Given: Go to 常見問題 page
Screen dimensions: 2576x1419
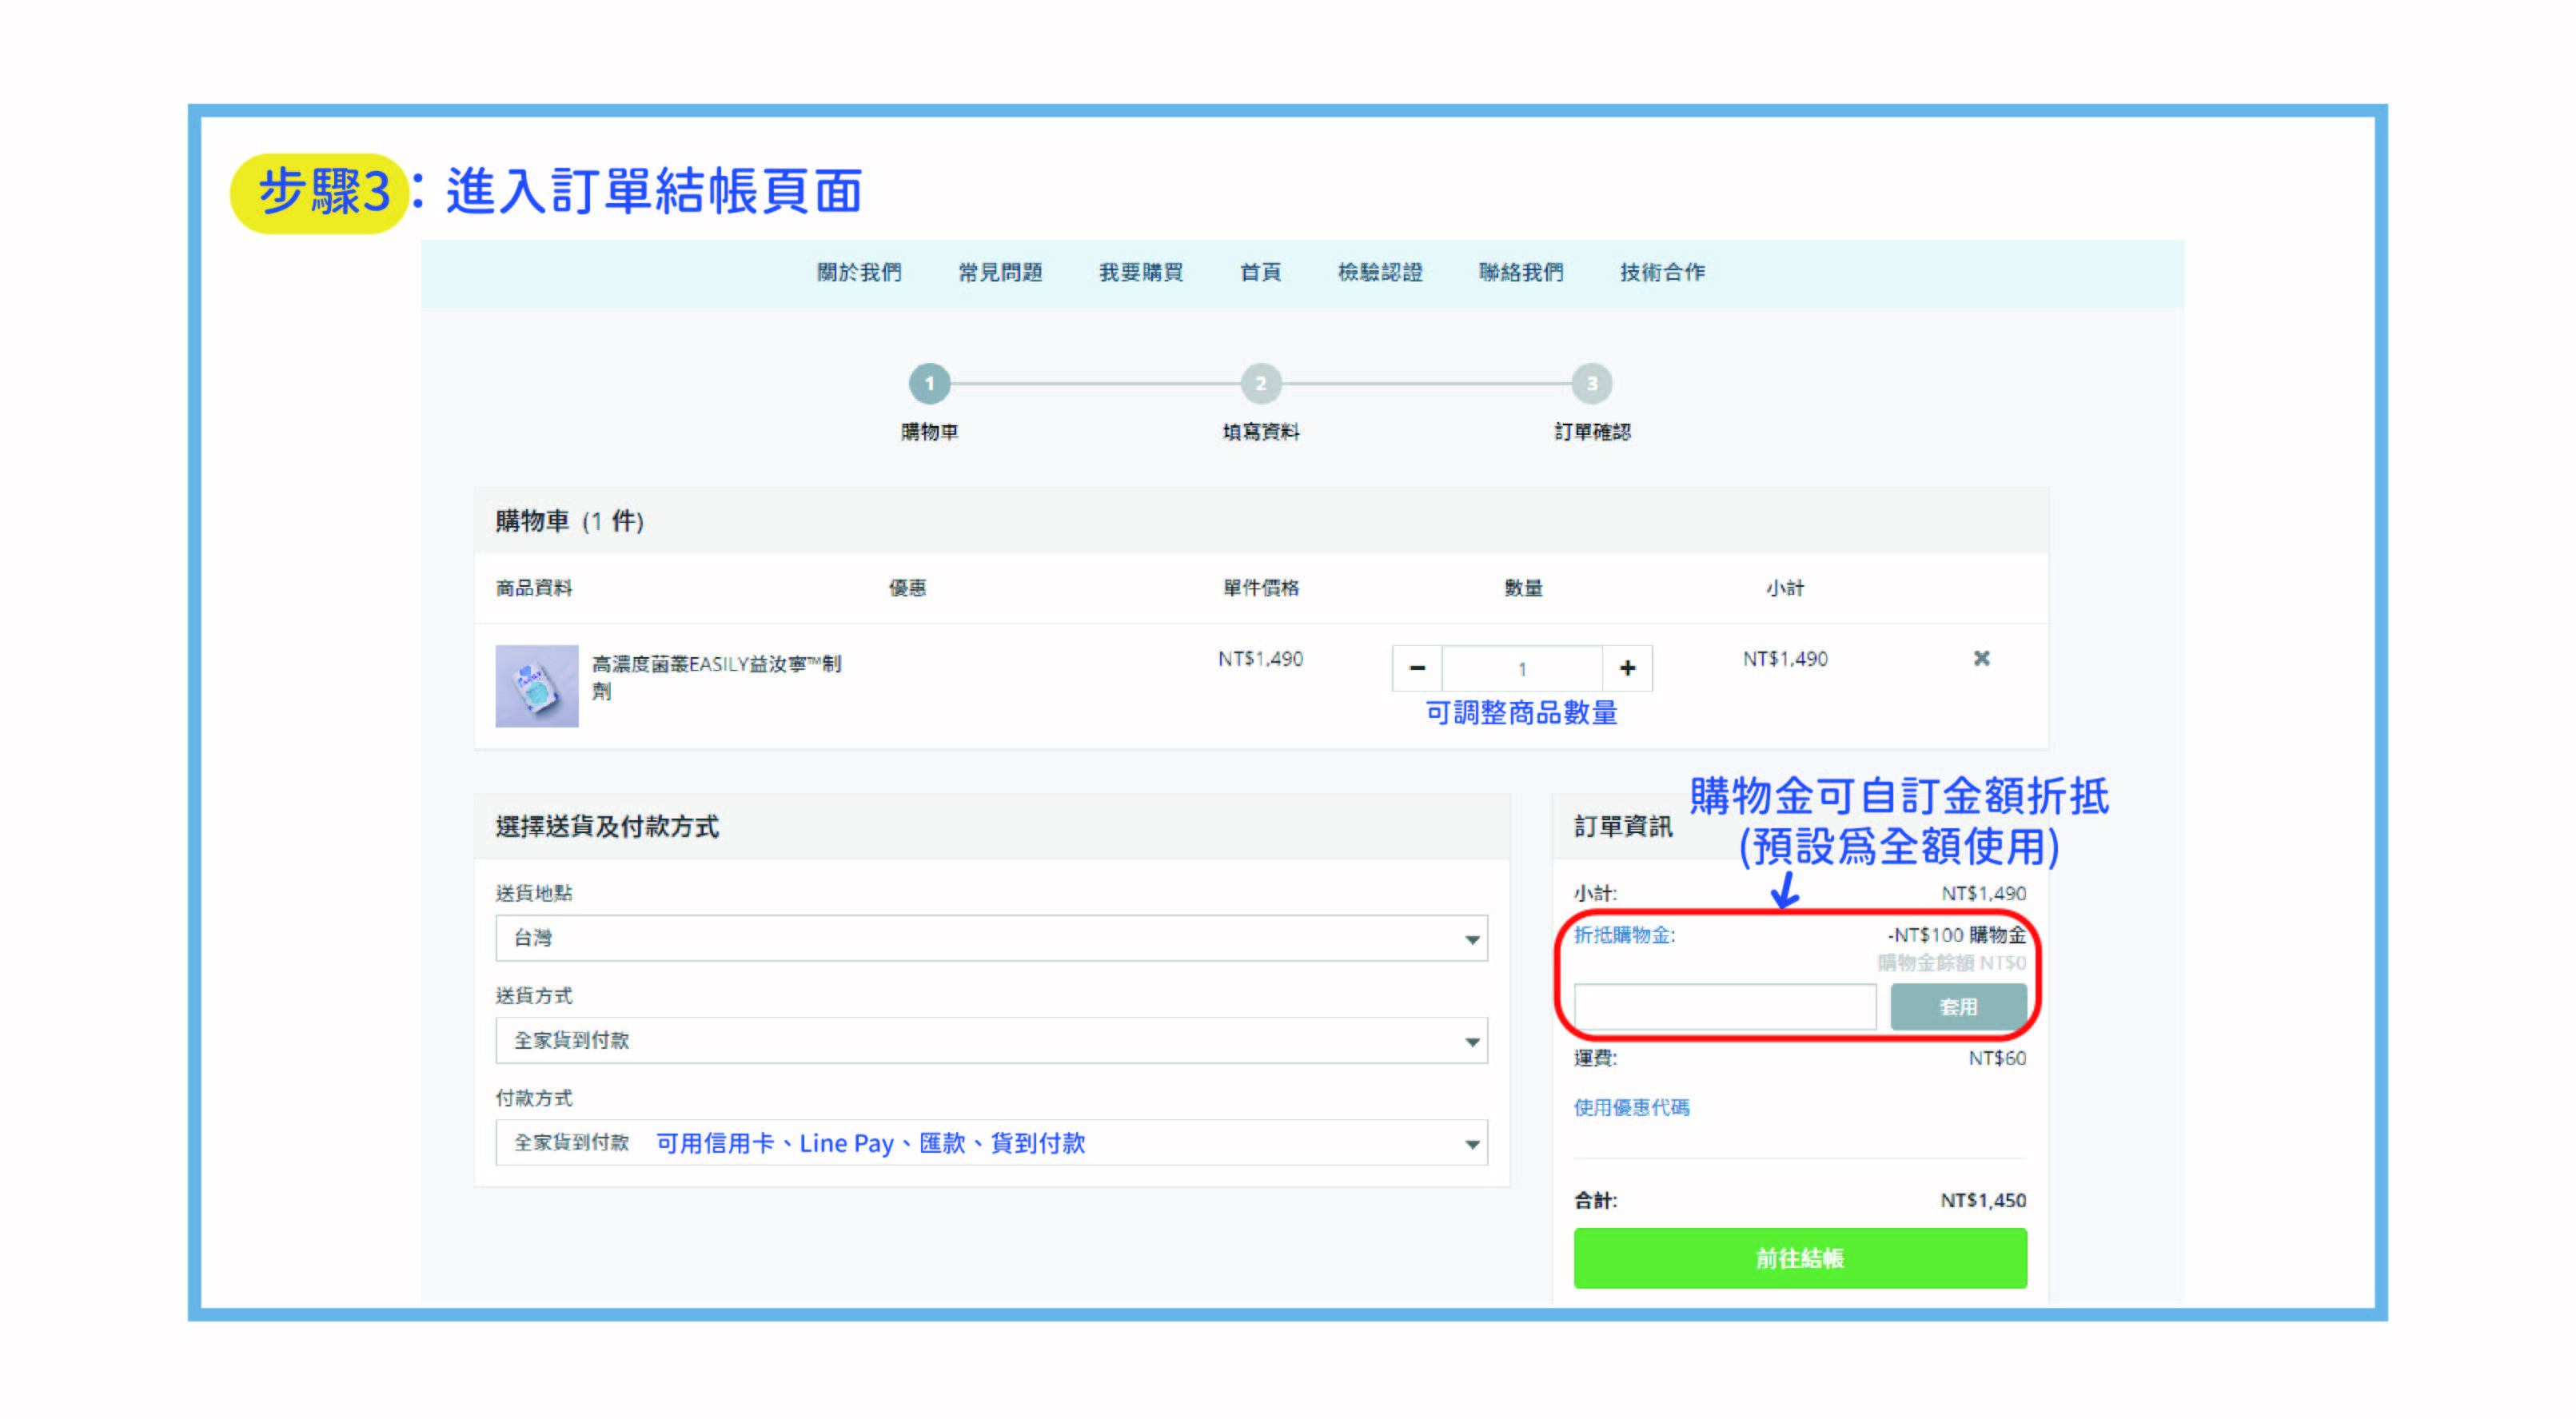Looking at the screenshot, I should [x=1000, y=272].
